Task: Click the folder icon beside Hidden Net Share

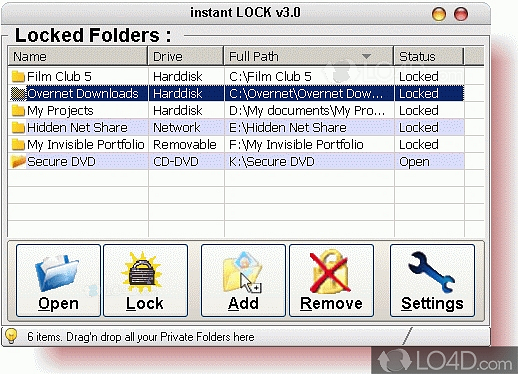Action: click(18, 127)
